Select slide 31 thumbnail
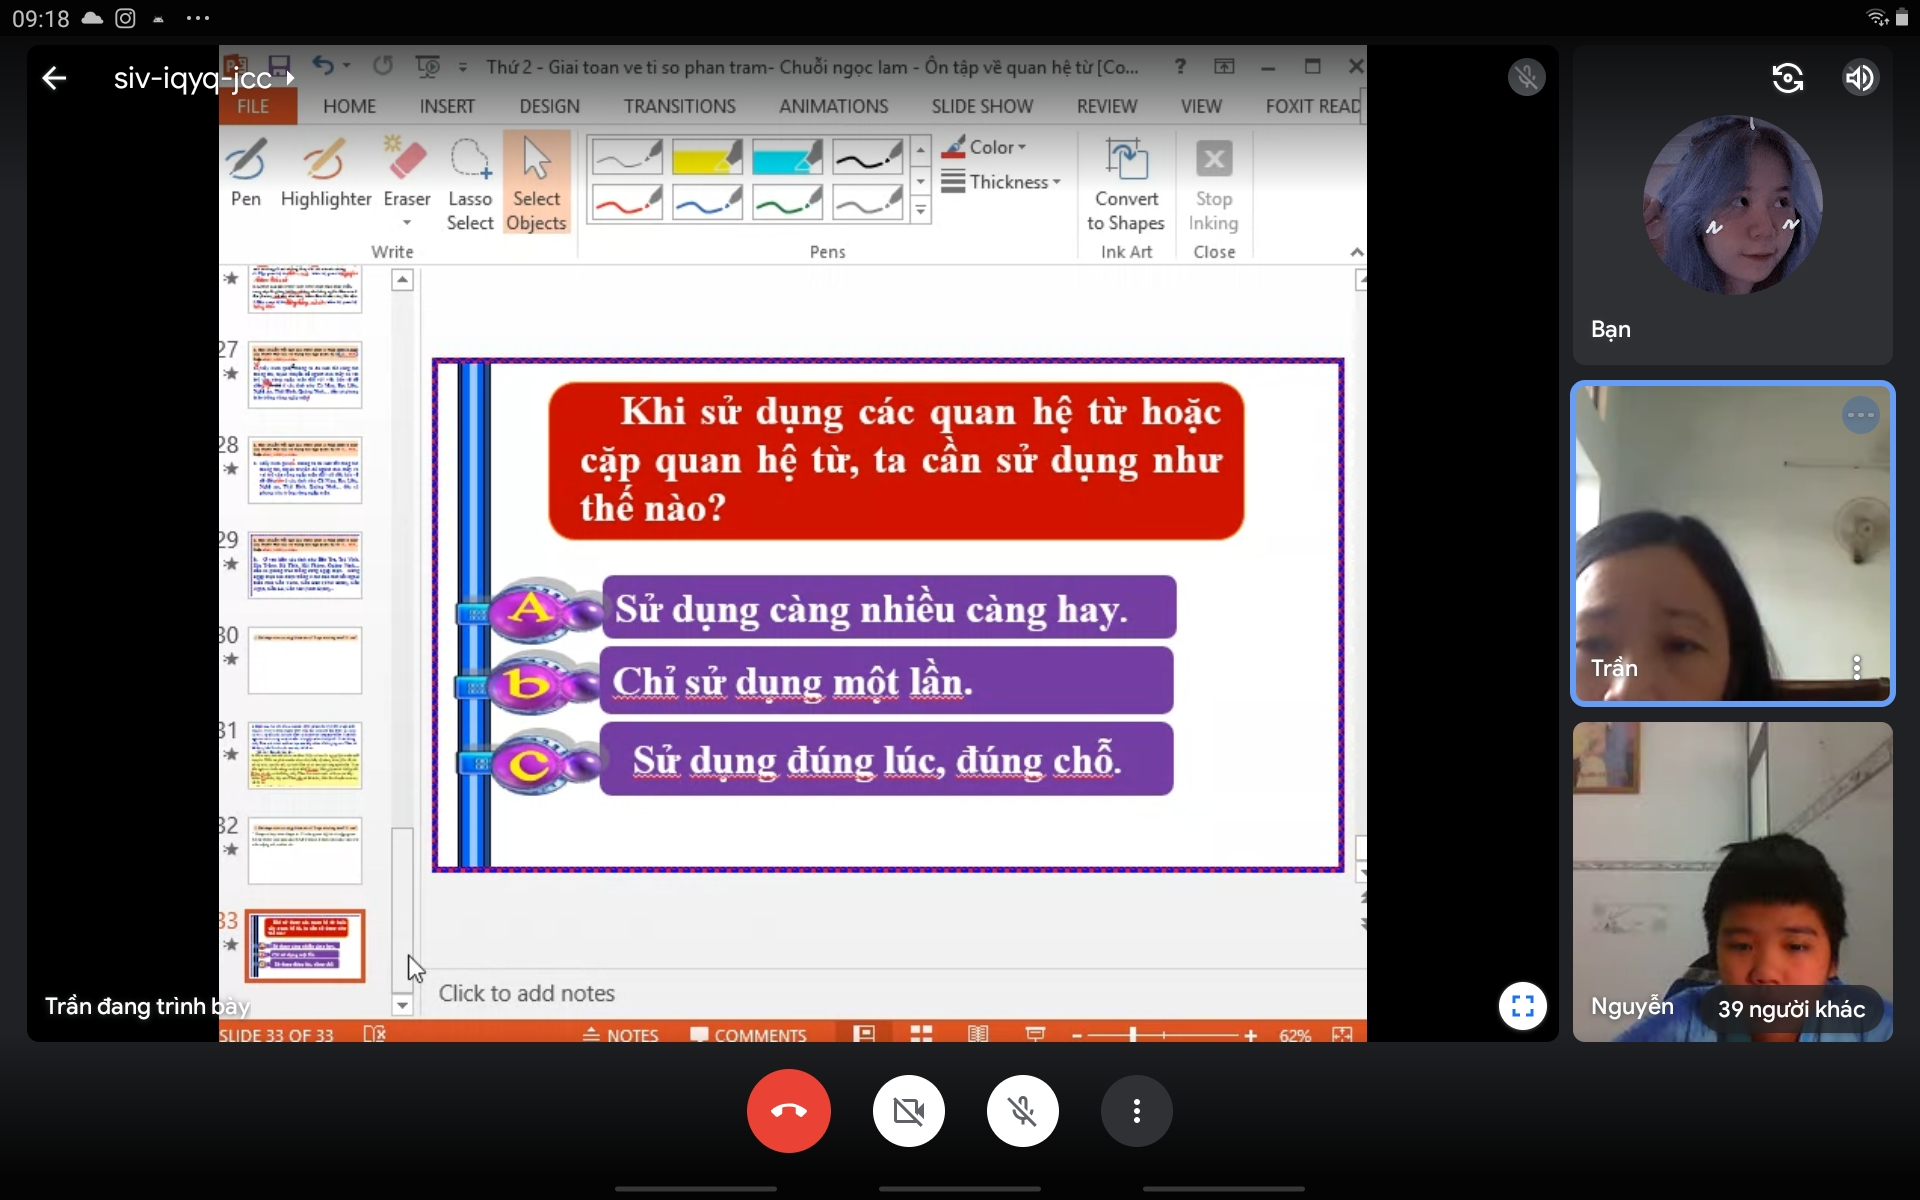 [x=305, y=755]
